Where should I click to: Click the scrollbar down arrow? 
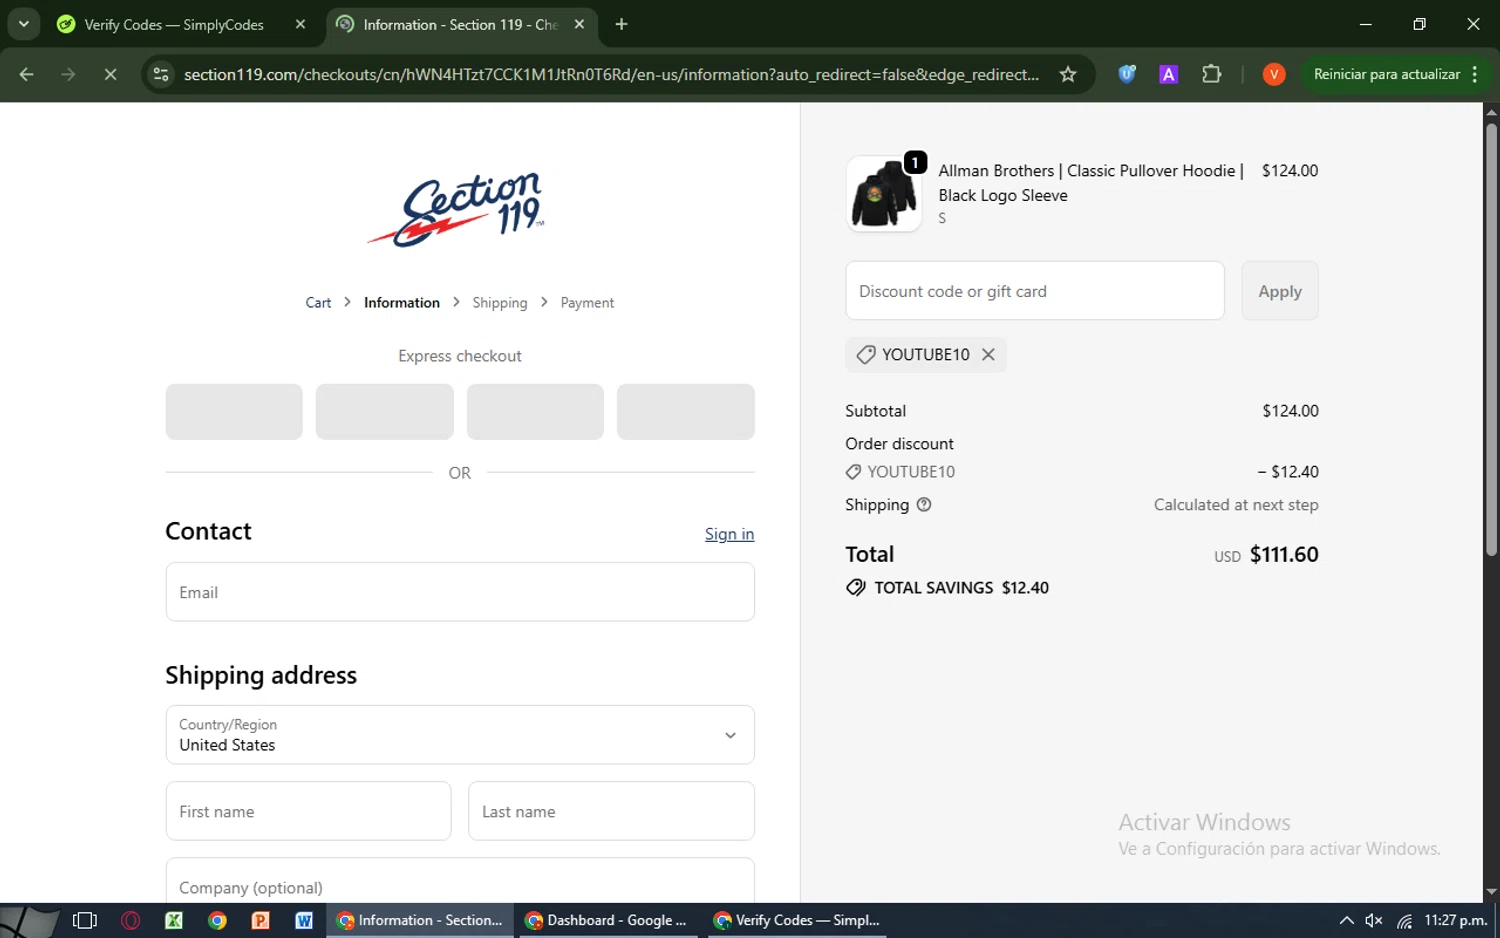1491,892
